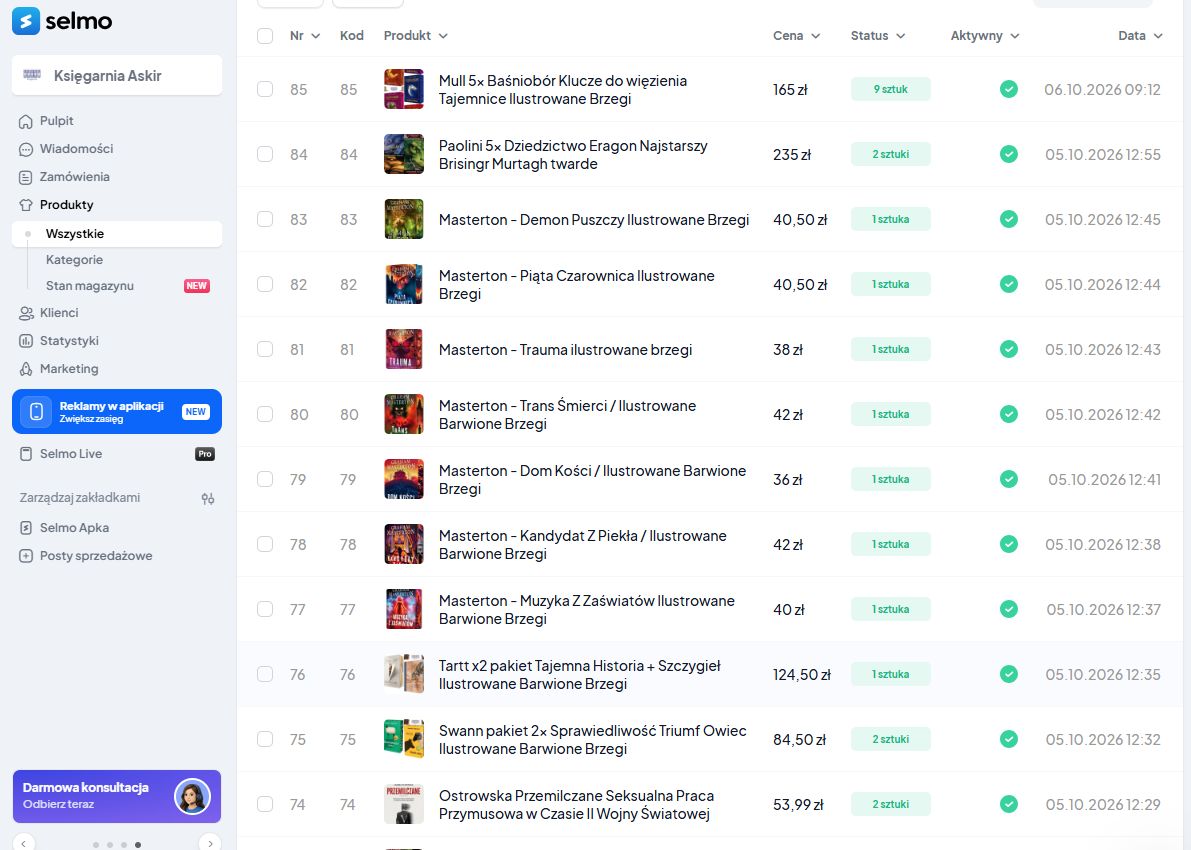Open product Masterton - Trauma ilustrowane brzegi
This screenshot has height=850, width=1191.
click(565, 350)
